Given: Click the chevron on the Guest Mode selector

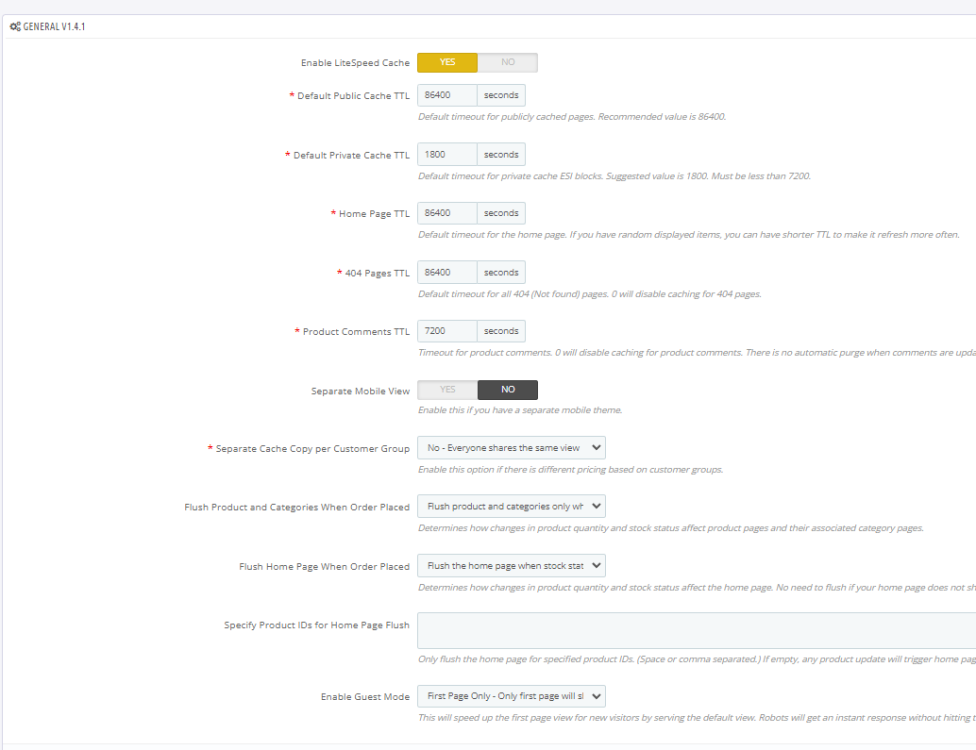Looking at the screenshot, I should [595, 696].
